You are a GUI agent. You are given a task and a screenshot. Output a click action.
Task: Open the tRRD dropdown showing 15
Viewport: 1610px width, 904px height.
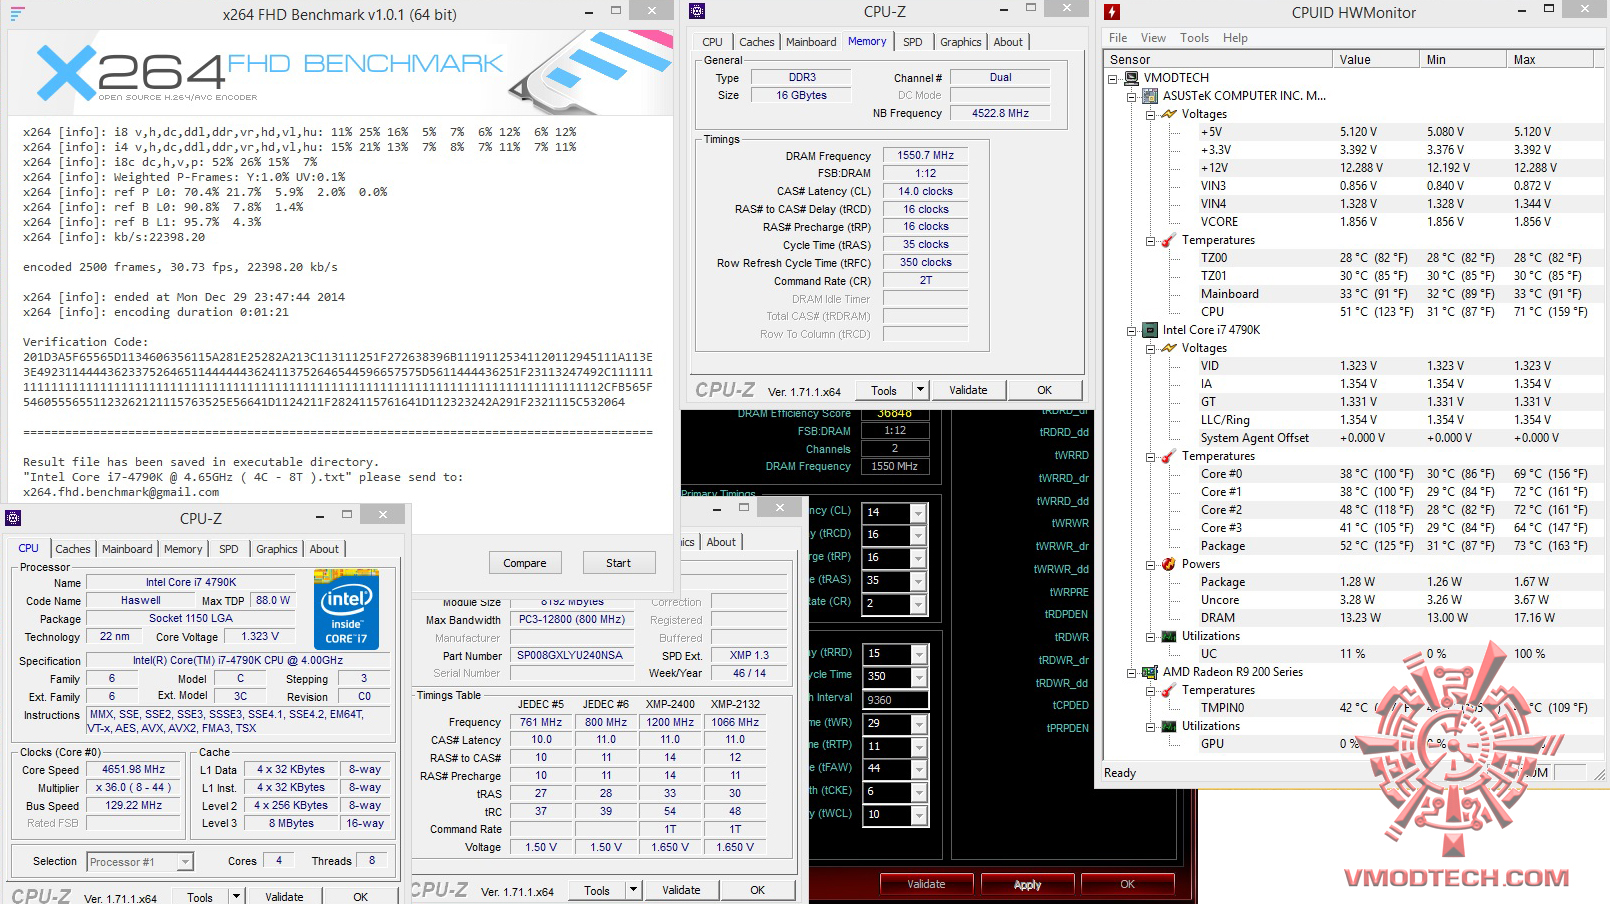pos(918,654)
